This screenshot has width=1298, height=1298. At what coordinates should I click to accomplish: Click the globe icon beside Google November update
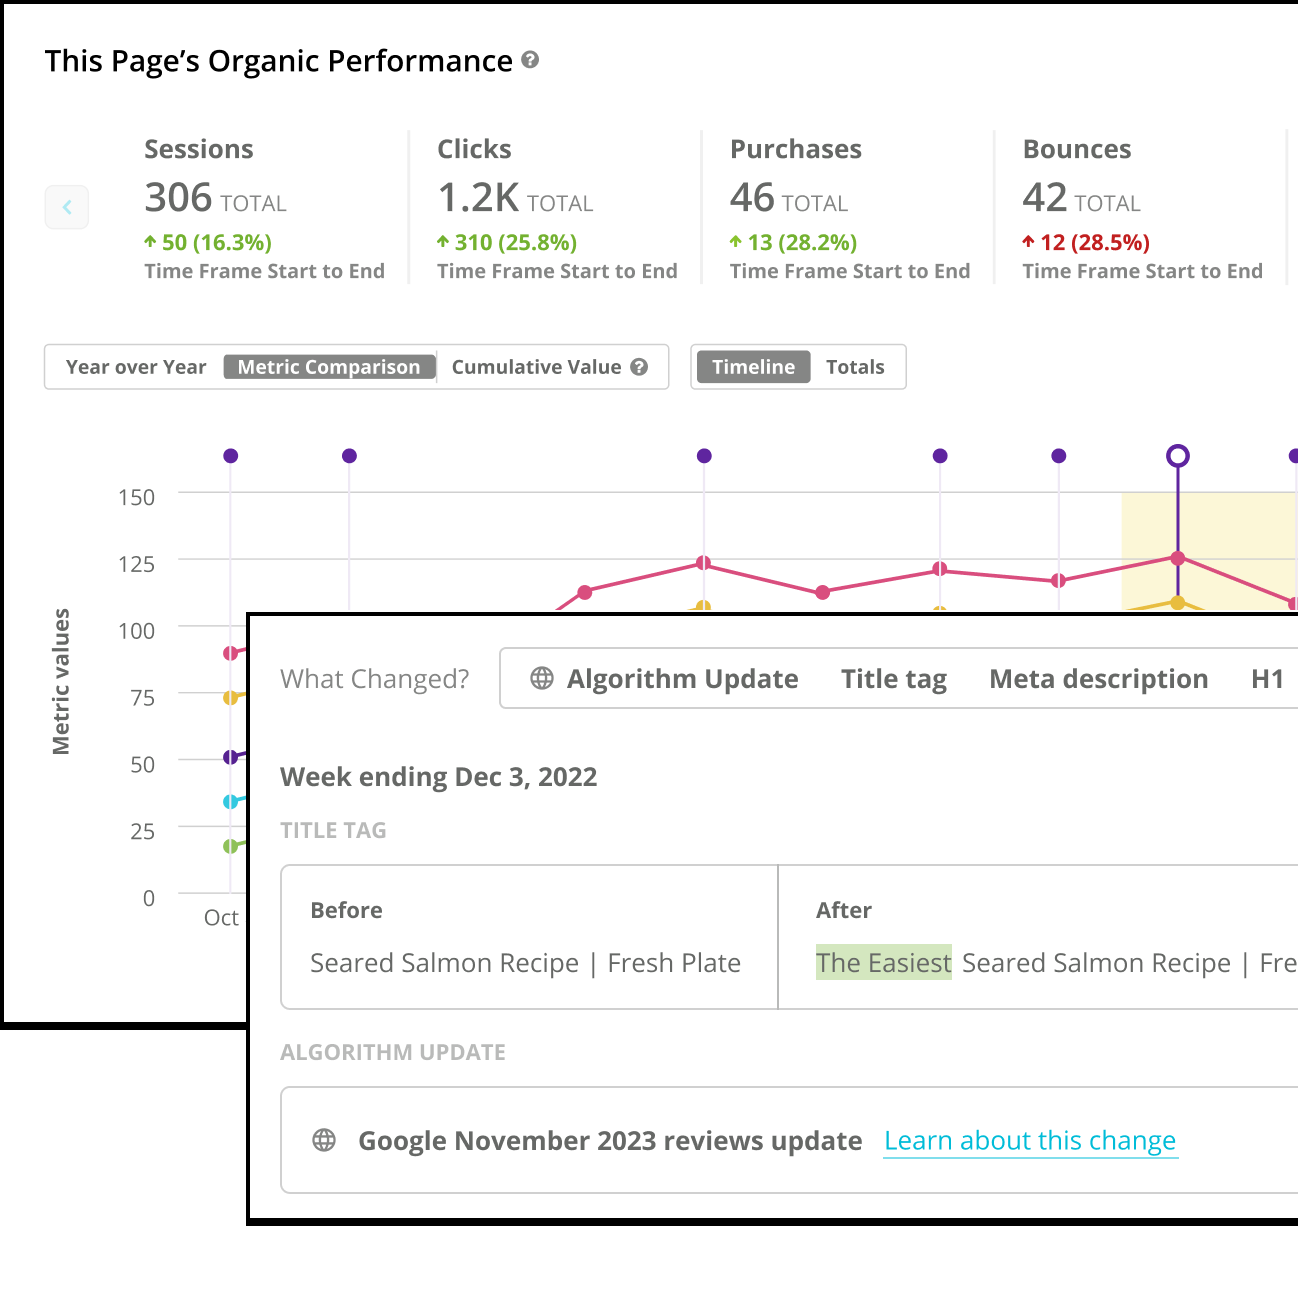324,1140
